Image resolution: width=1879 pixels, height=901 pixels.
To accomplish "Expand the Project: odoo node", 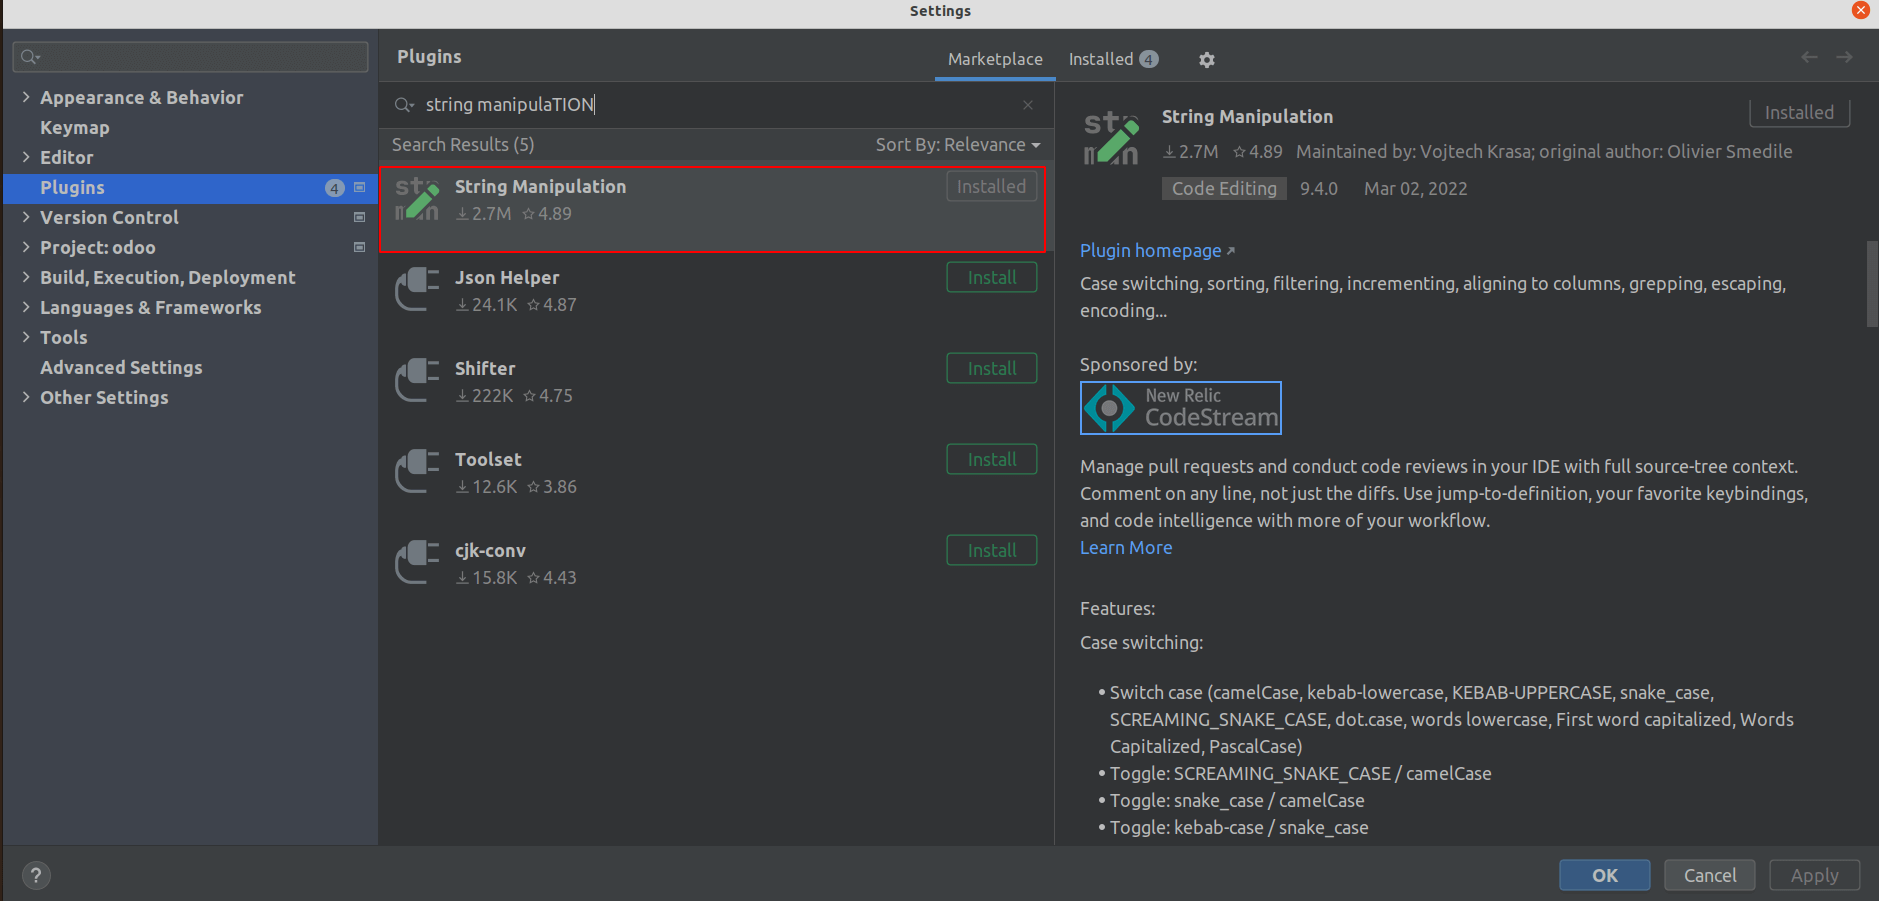I will click(x=26, y=247).
